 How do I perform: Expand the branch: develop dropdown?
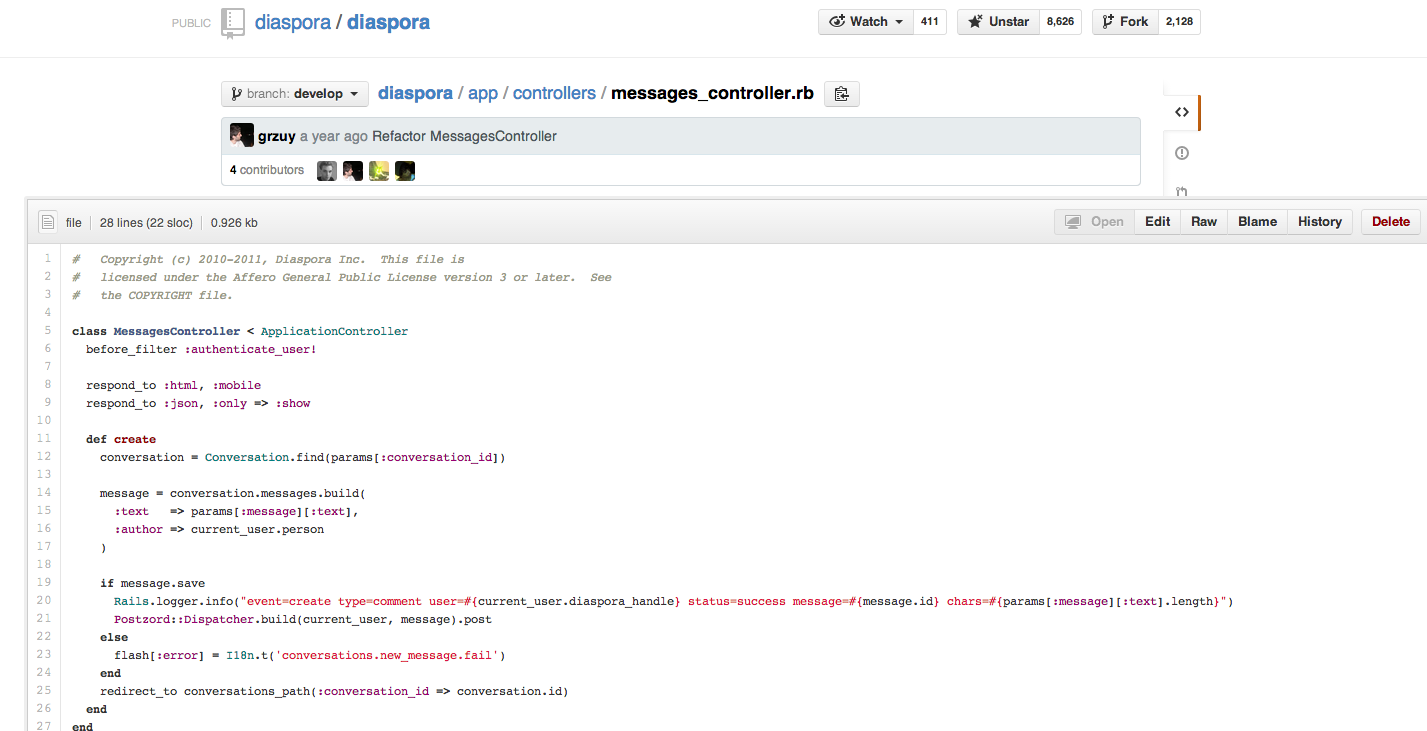click(295, 94)
